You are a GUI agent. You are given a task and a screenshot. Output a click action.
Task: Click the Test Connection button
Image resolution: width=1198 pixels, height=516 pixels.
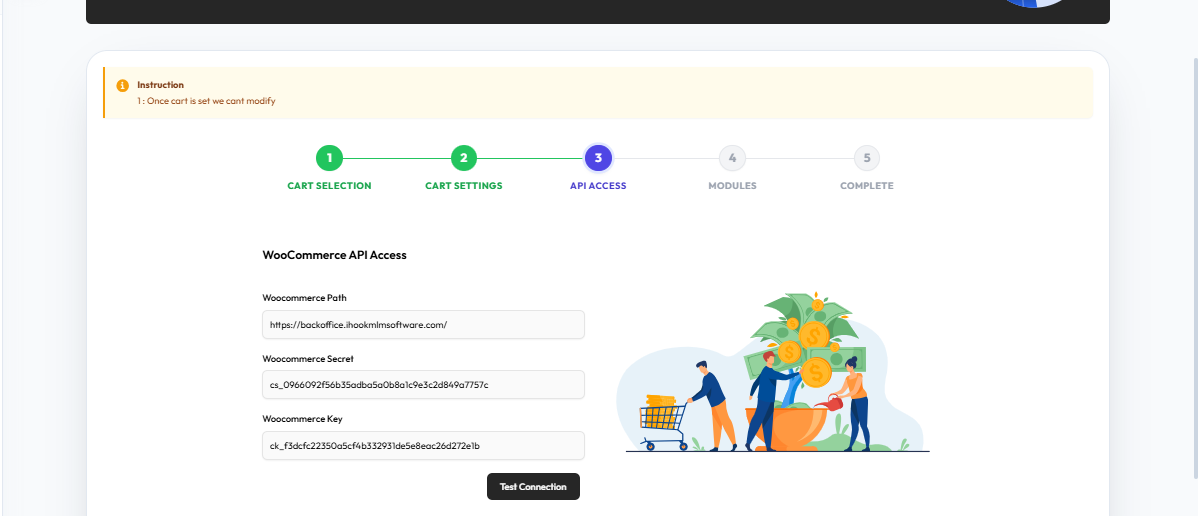pyautogui.click(x=533, y=486)
